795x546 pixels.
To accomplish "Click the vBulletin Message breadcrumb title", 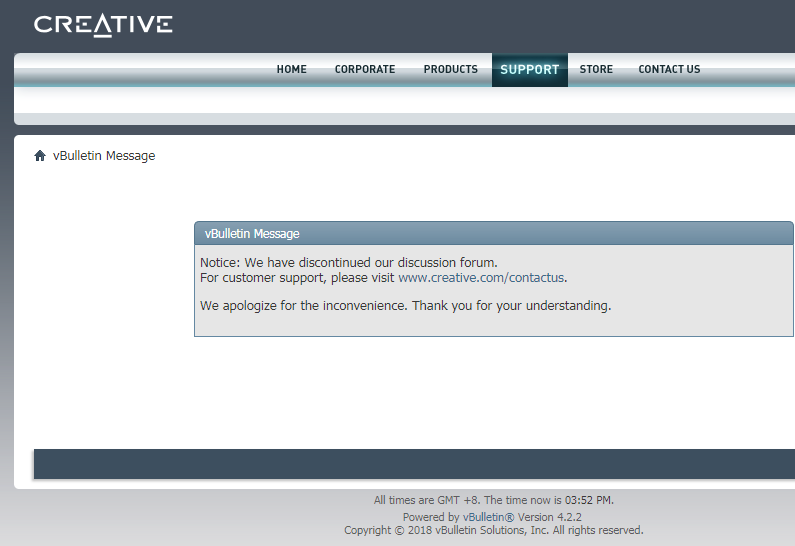I will click(x=104, y=156).
